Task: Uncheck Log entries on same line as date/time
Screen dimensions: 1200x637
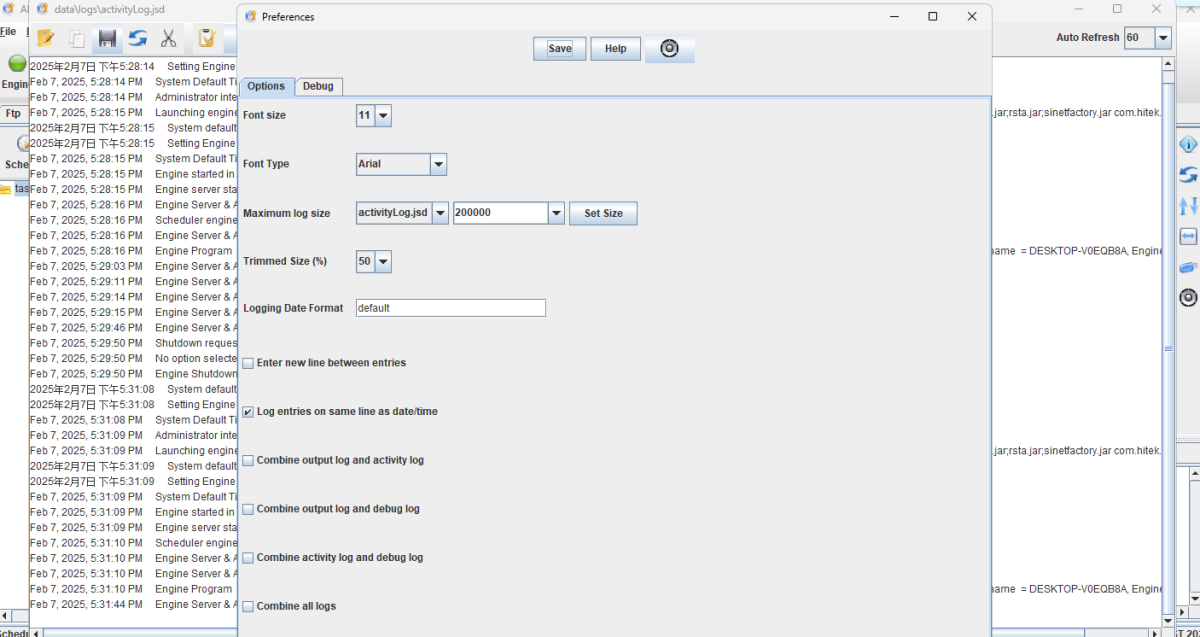Action: (x=248, y=412)
